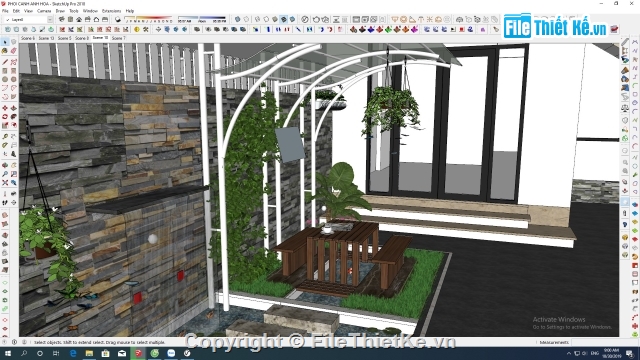Open the File menu
Image resolution: width=640 pixels, height=360 pixels.
(x=5, y=11)
